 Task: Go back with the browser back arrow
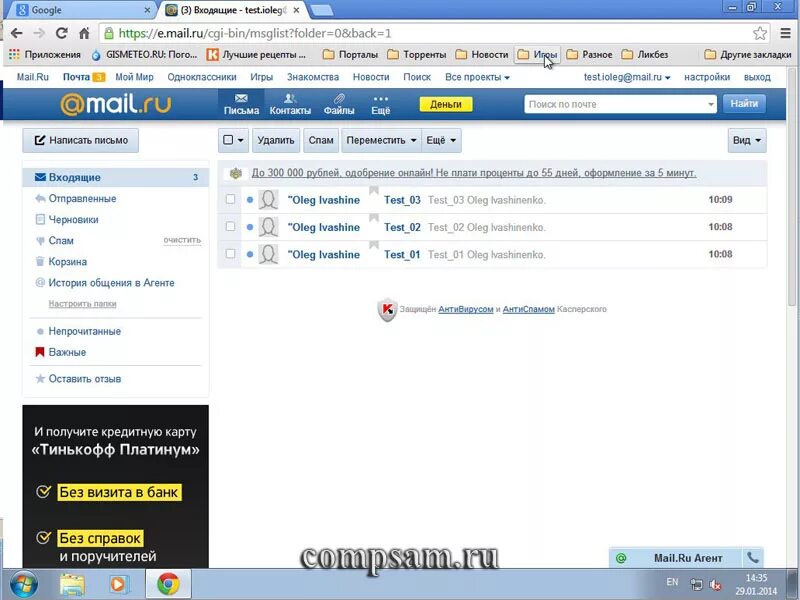click(16, 34)
